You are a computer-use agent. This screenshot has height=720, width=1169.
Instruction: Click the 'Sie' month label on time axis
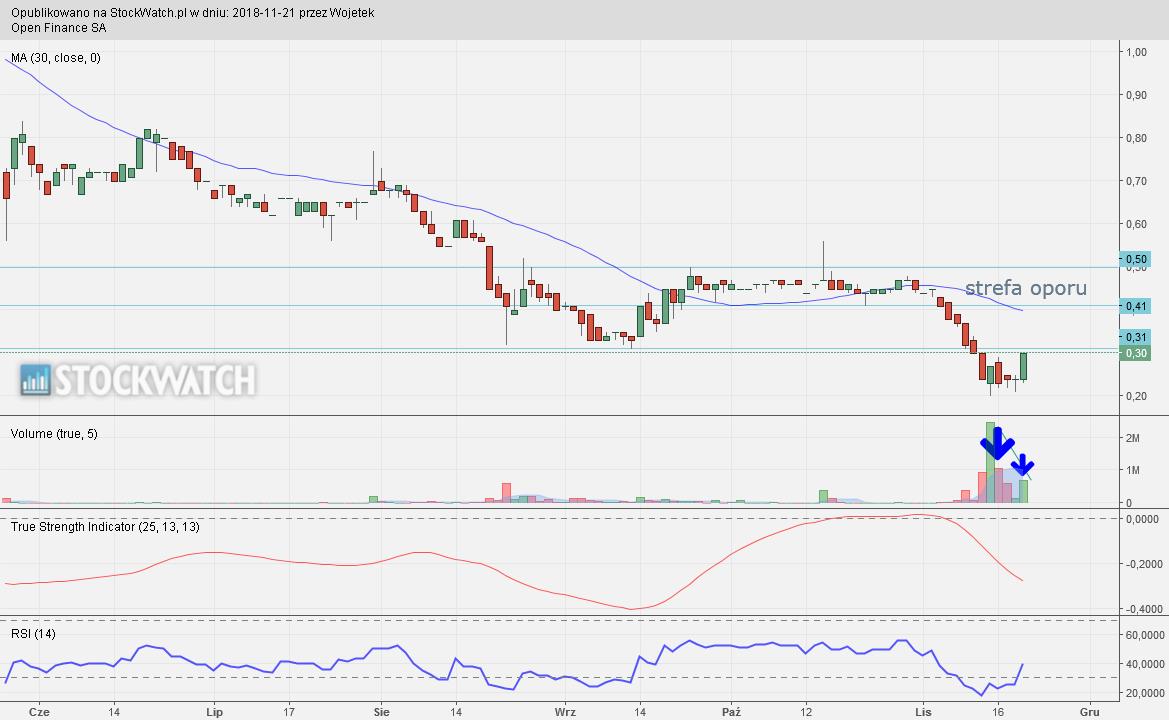(382, 712)
